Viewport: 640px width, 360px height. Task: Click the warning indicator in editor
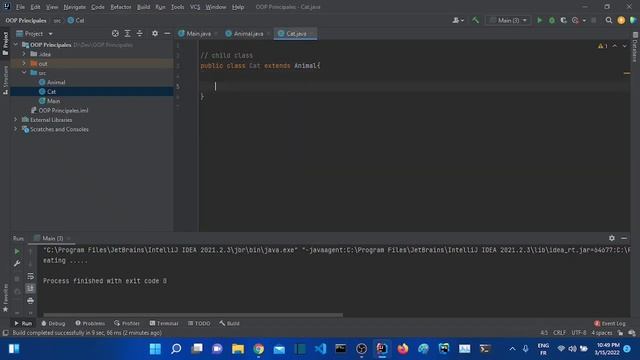[602, 46]
